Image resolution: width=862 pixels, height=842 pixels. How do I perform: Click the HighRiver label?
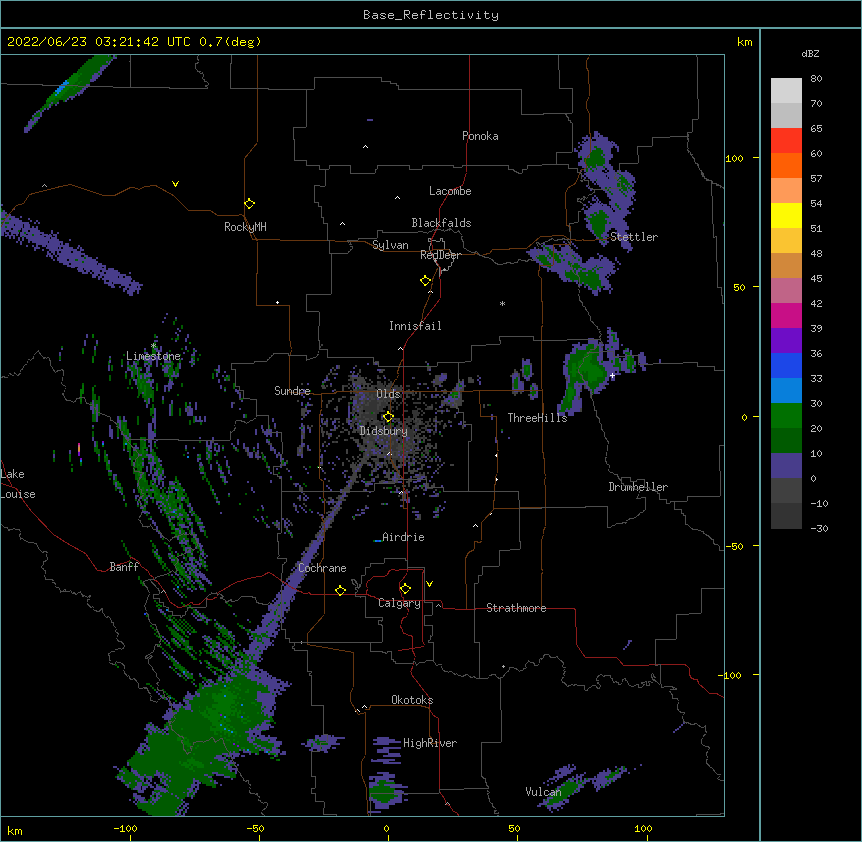pyautogui.click(x=430, y=743)
